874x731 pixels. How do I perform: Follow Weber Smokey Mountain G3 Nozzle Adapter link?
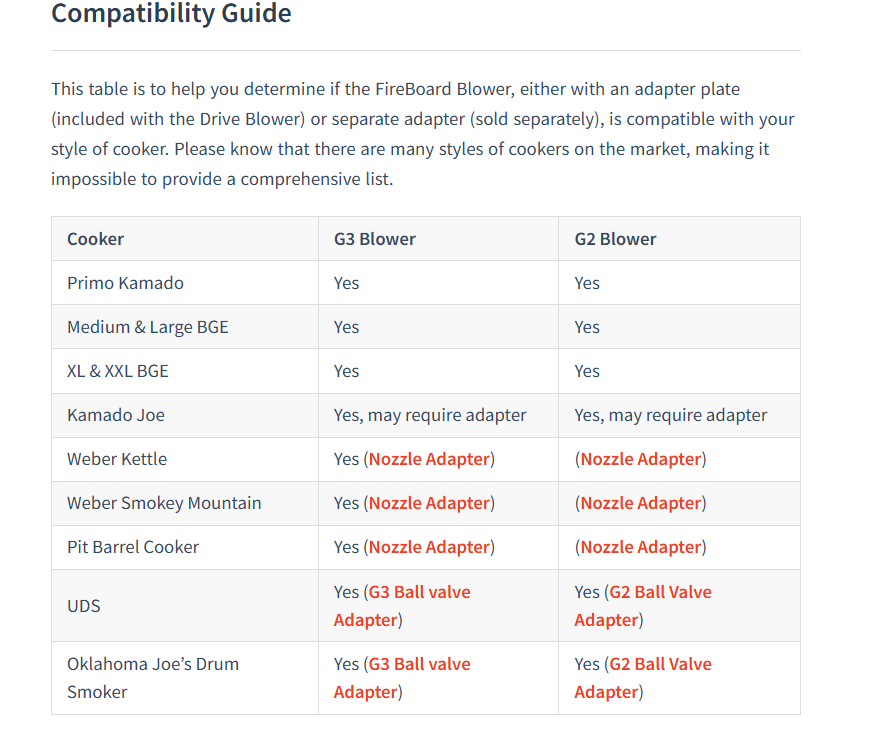click(x=429, y=503)
